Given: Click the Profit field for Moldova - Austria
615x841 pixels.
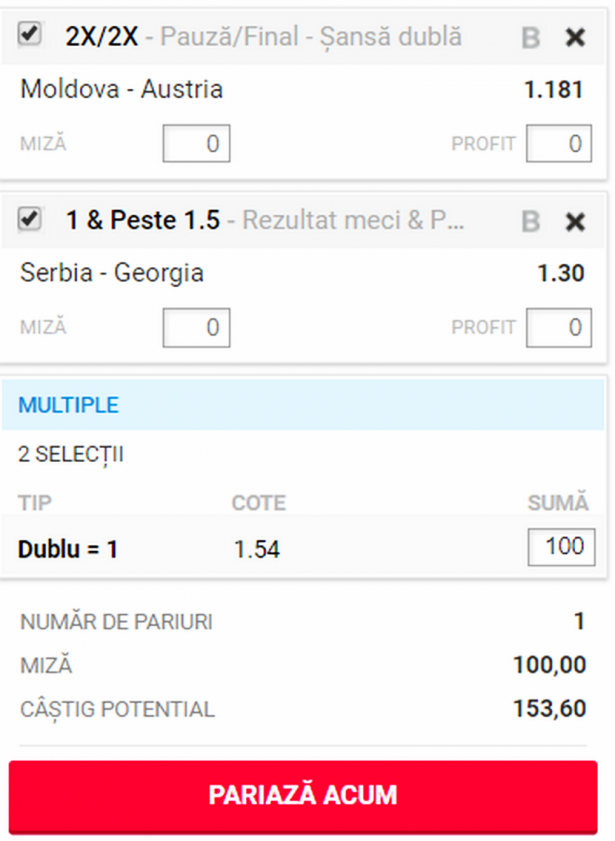Looking at the screenshot, I should [x=559, y=143].
